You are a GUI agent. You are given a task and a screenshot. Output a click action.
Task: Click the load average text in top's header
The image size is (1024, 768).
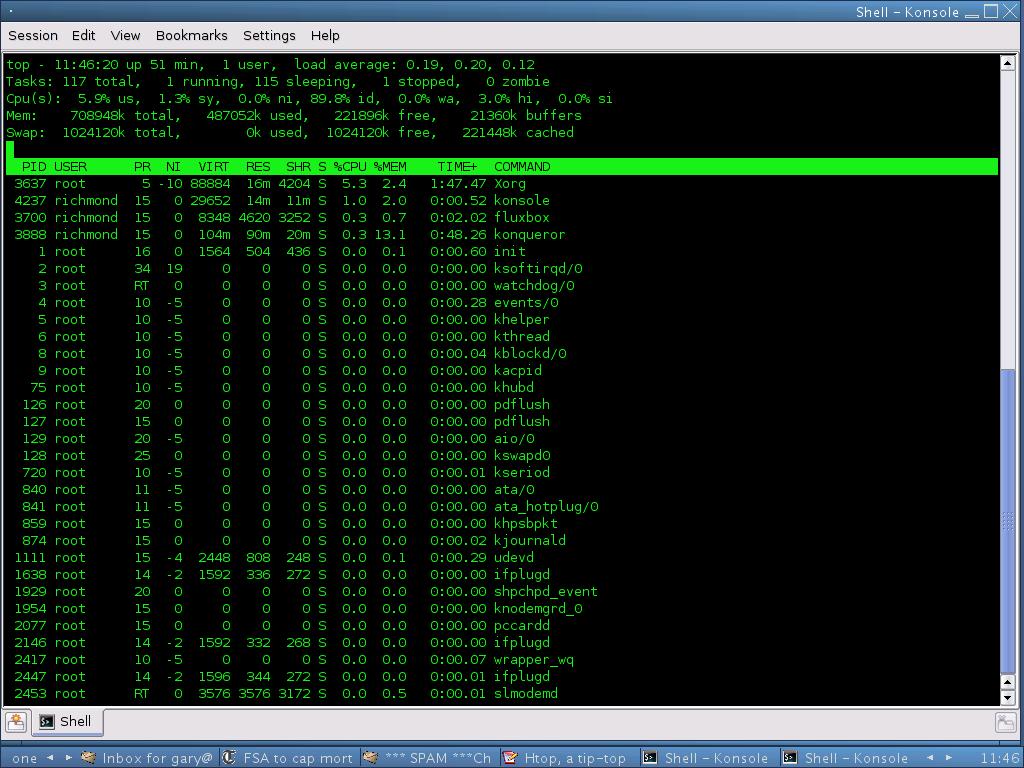tap(414, 65)
